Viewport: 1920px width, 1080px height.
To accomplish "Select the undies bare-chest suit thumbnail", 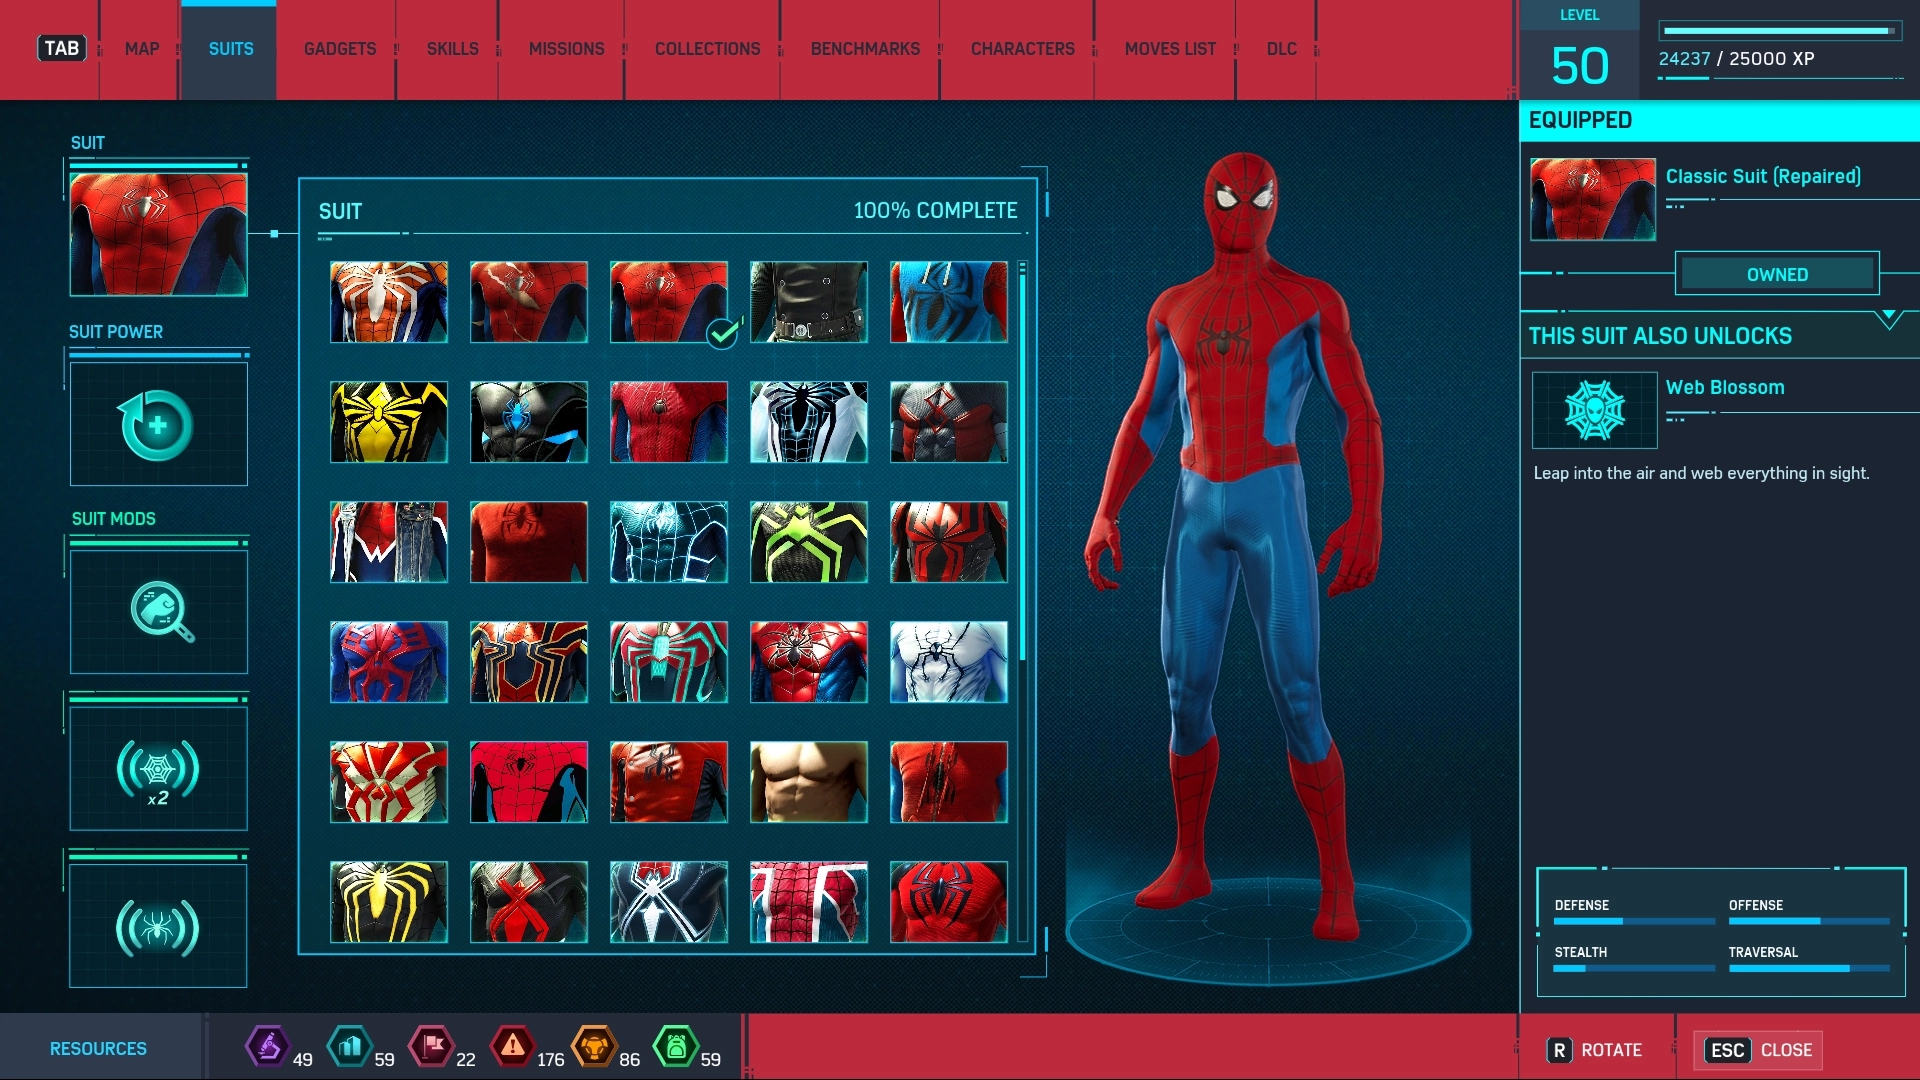I will point(808,782).
